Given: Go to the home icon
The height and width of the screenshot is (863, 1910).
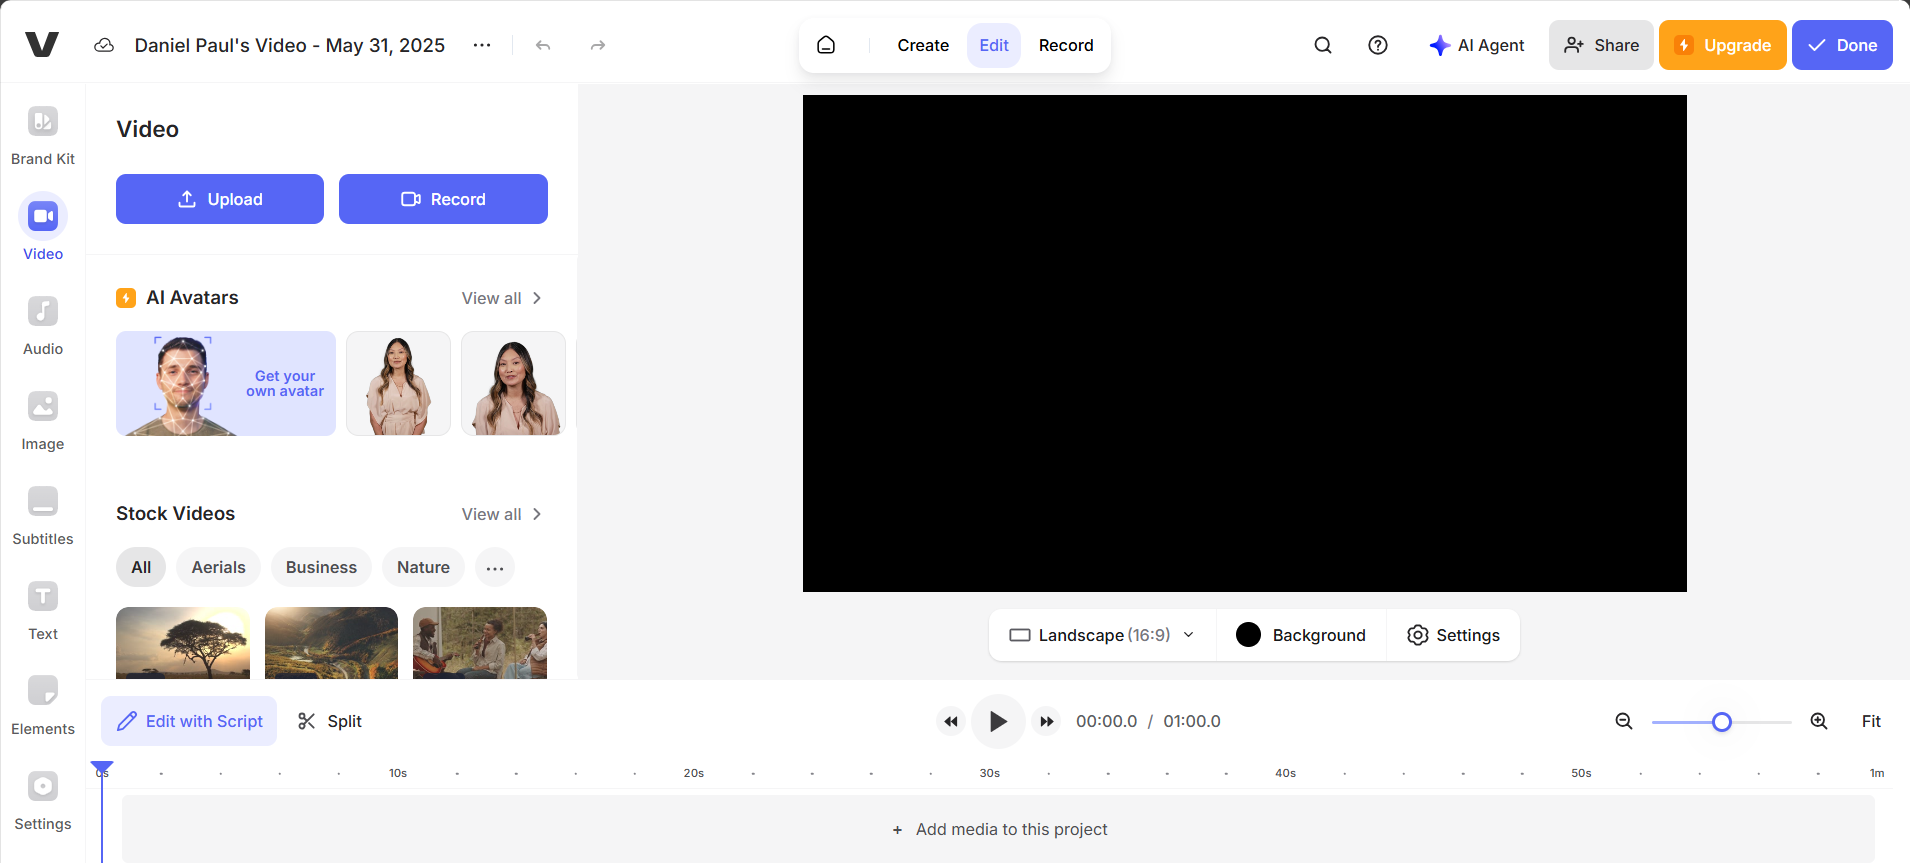Looking at the screenshot, I should (826, 45).
